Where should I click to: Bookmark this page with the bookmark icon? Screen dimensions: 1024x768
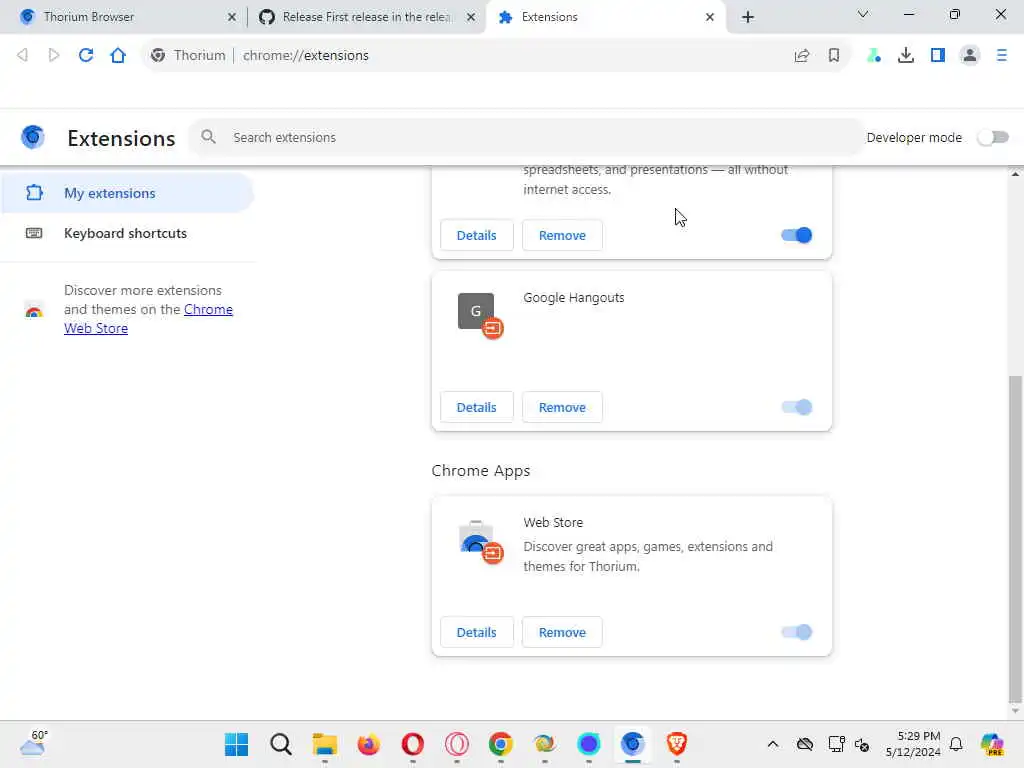coord(834,56)
